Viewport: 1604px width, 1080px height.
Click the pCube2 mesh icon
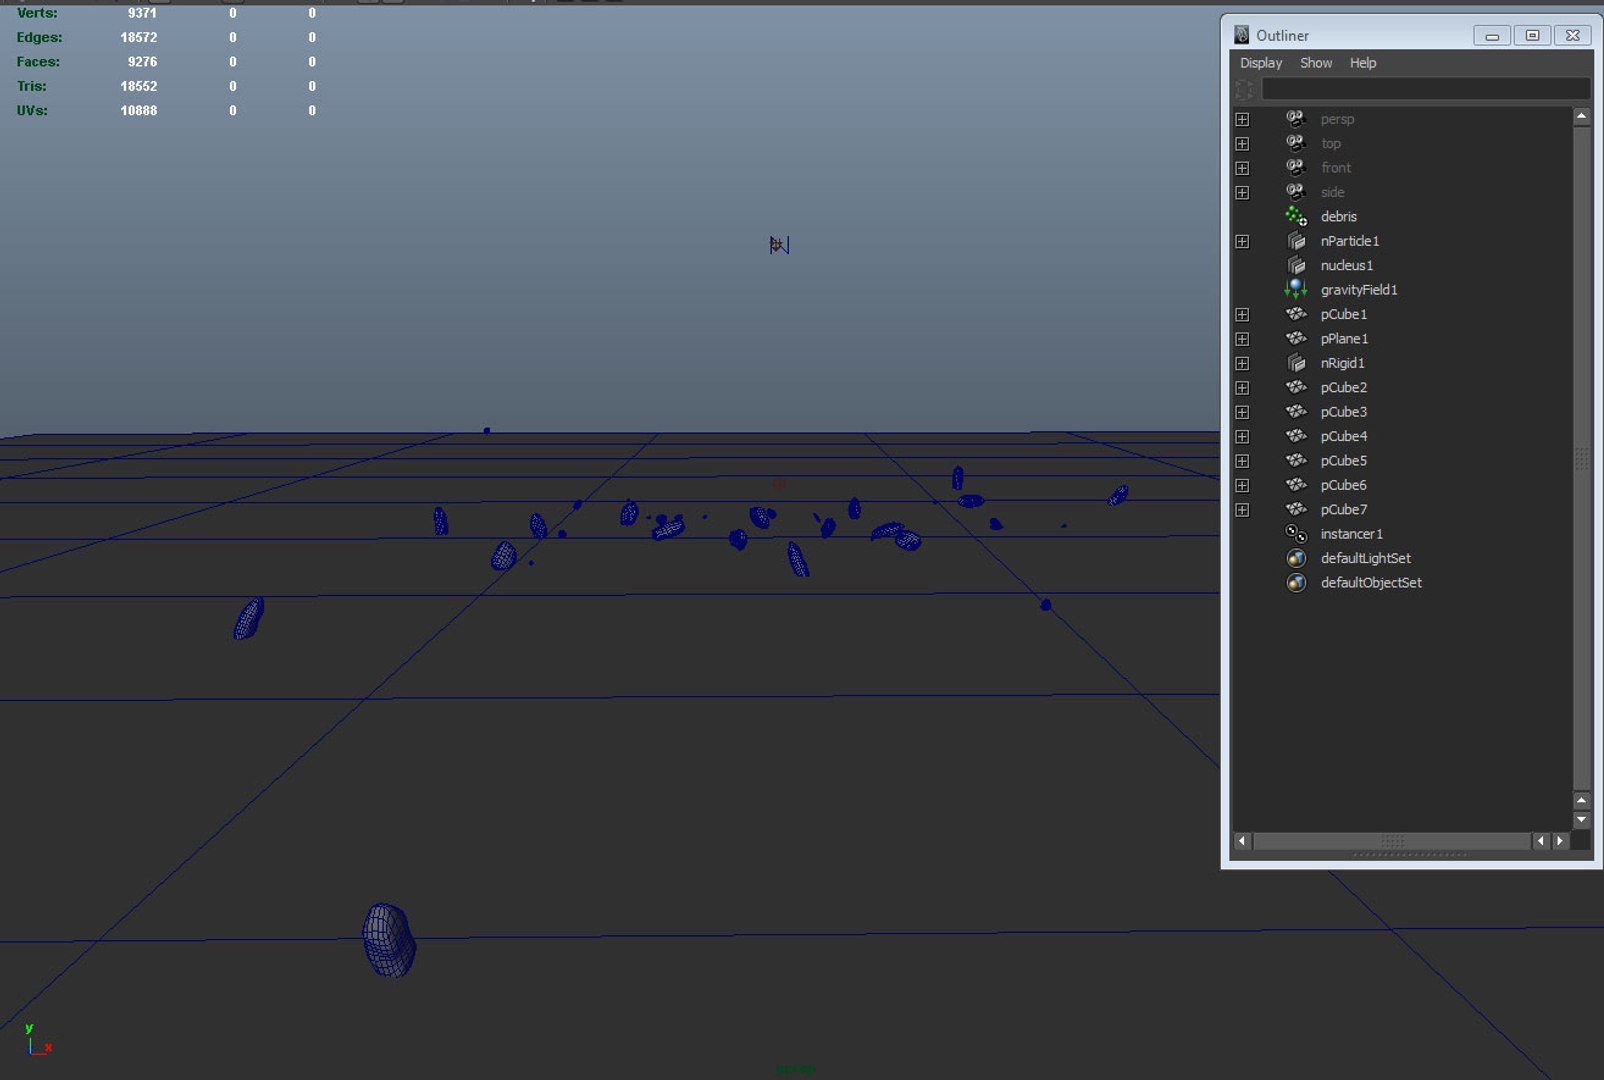(x=1296, y=387)
